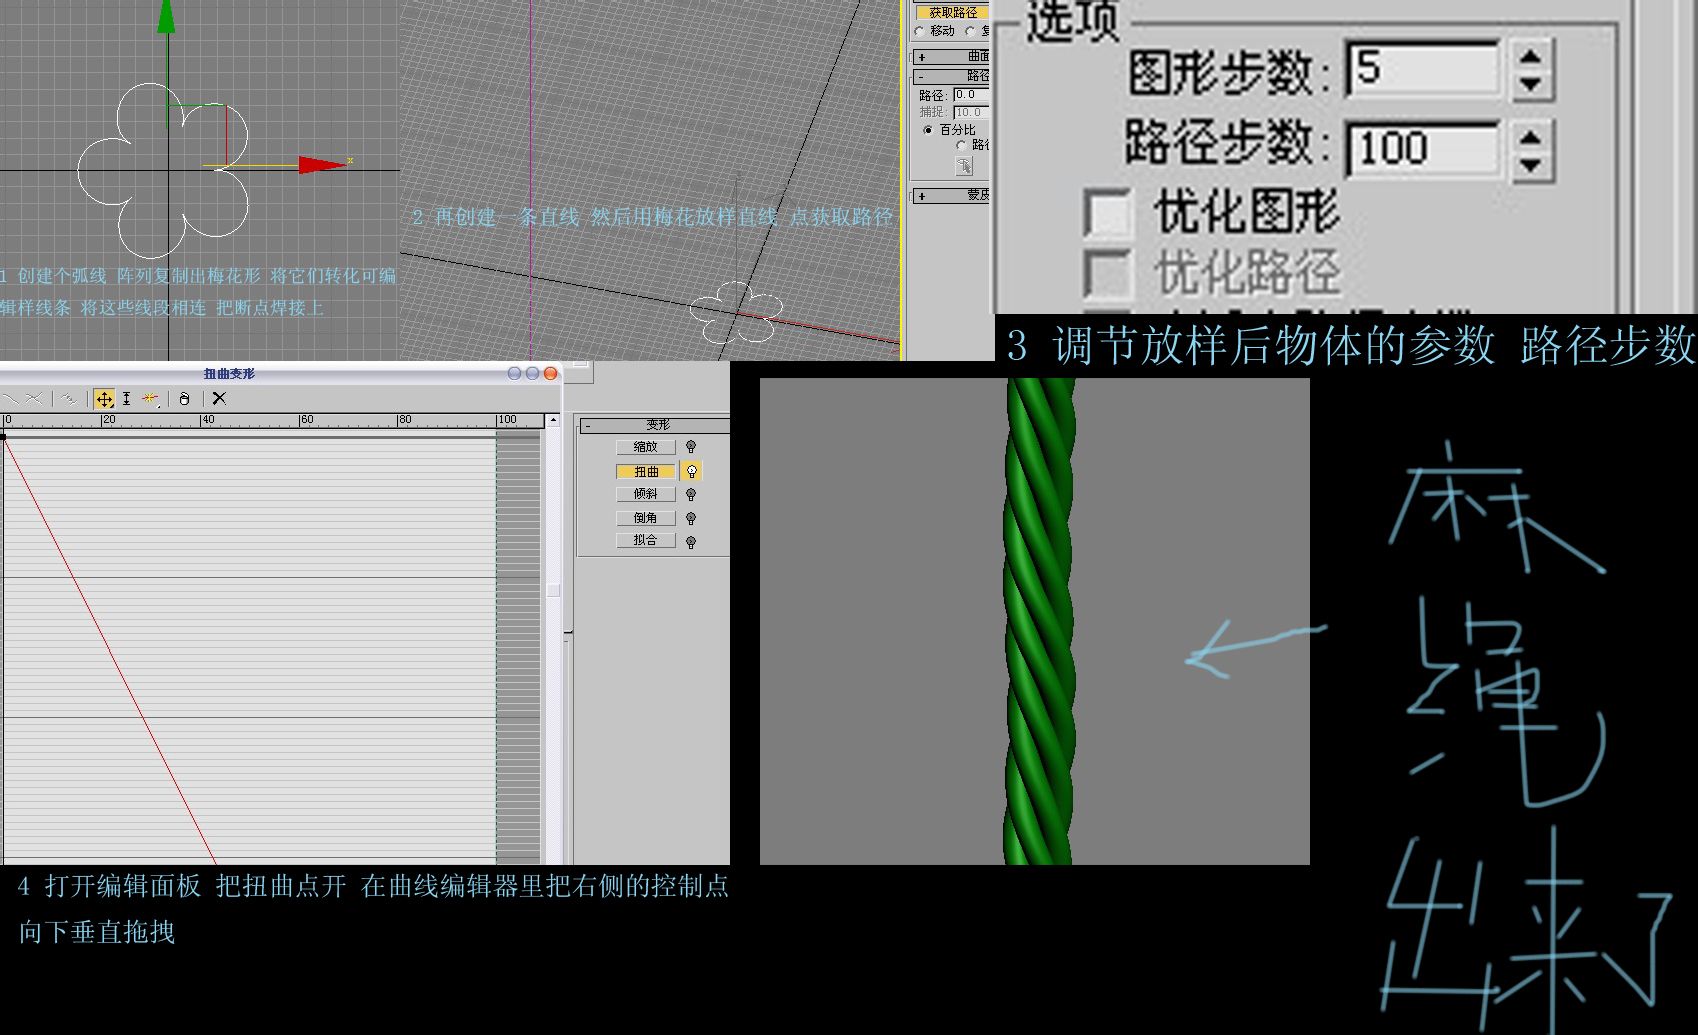This screenshot has width=1698, height=1035.
Task: Toggle the active lightbulb next to 扭曲
Action: [x=691, y=471]
